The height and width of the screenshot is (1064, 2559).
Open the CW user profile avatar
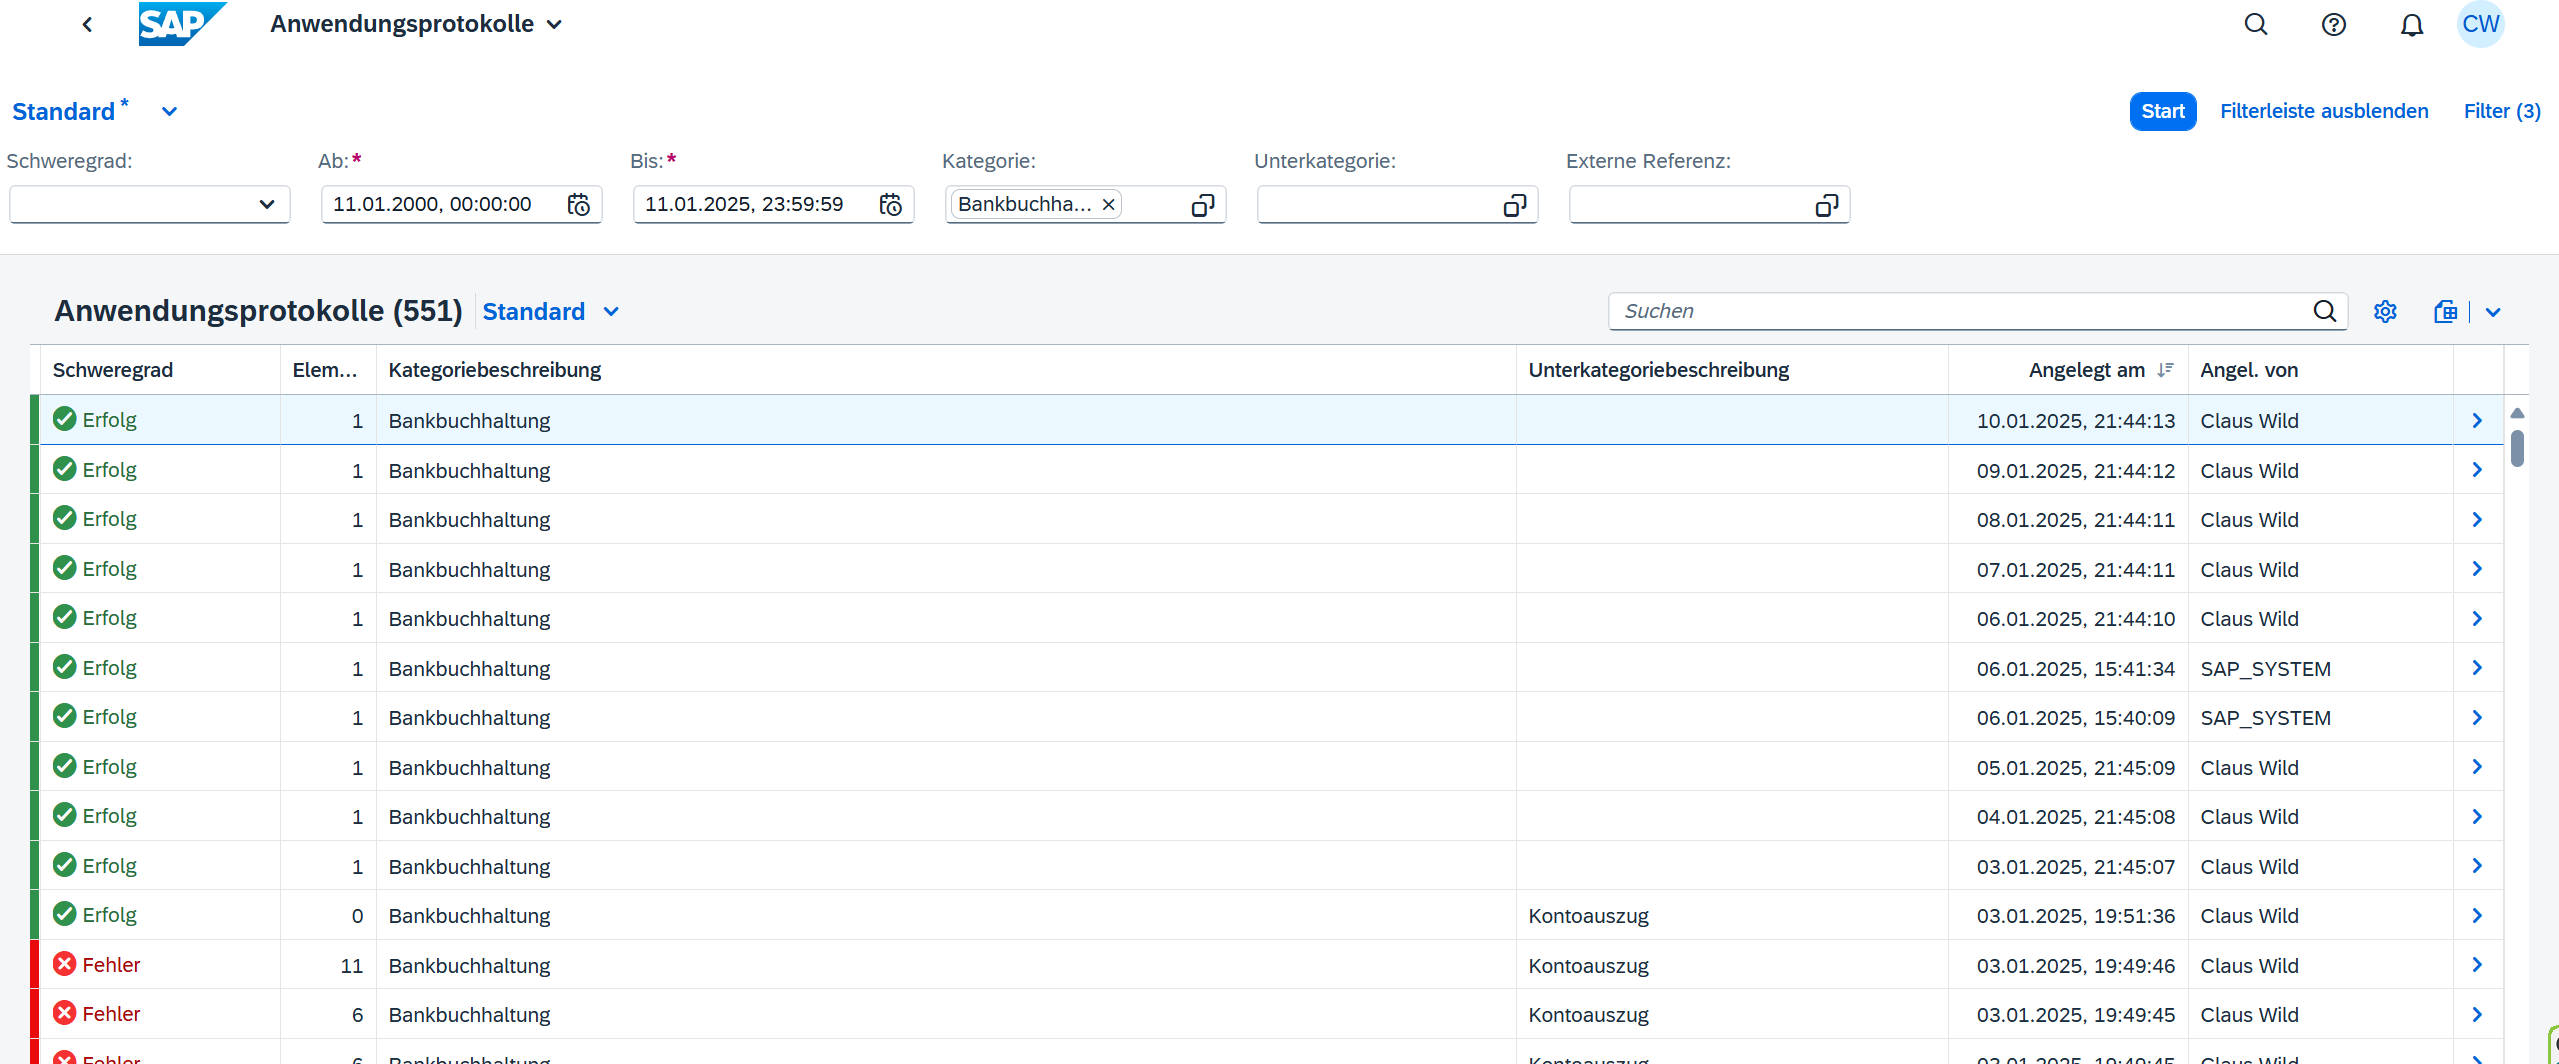pos(2480,25)
